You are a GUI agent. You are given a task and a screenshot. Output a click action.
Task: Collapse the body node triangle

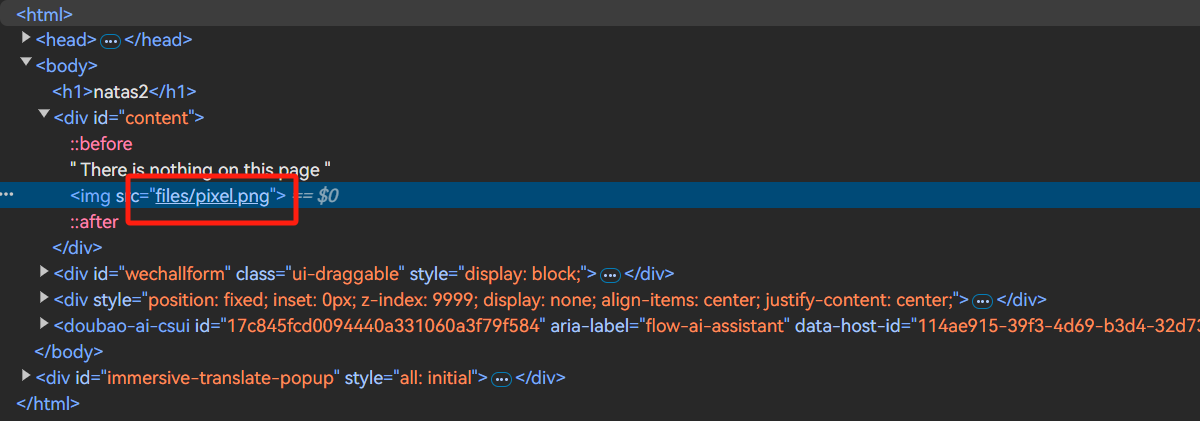tap(26, 64)
